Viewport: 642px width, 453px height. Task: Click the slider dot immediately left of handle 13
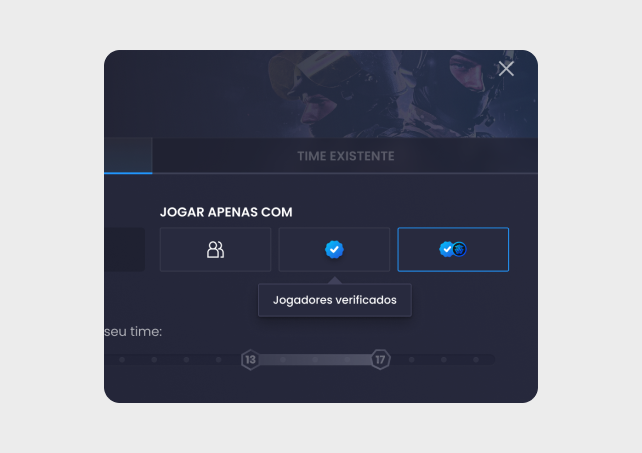(x=218, y=359)
